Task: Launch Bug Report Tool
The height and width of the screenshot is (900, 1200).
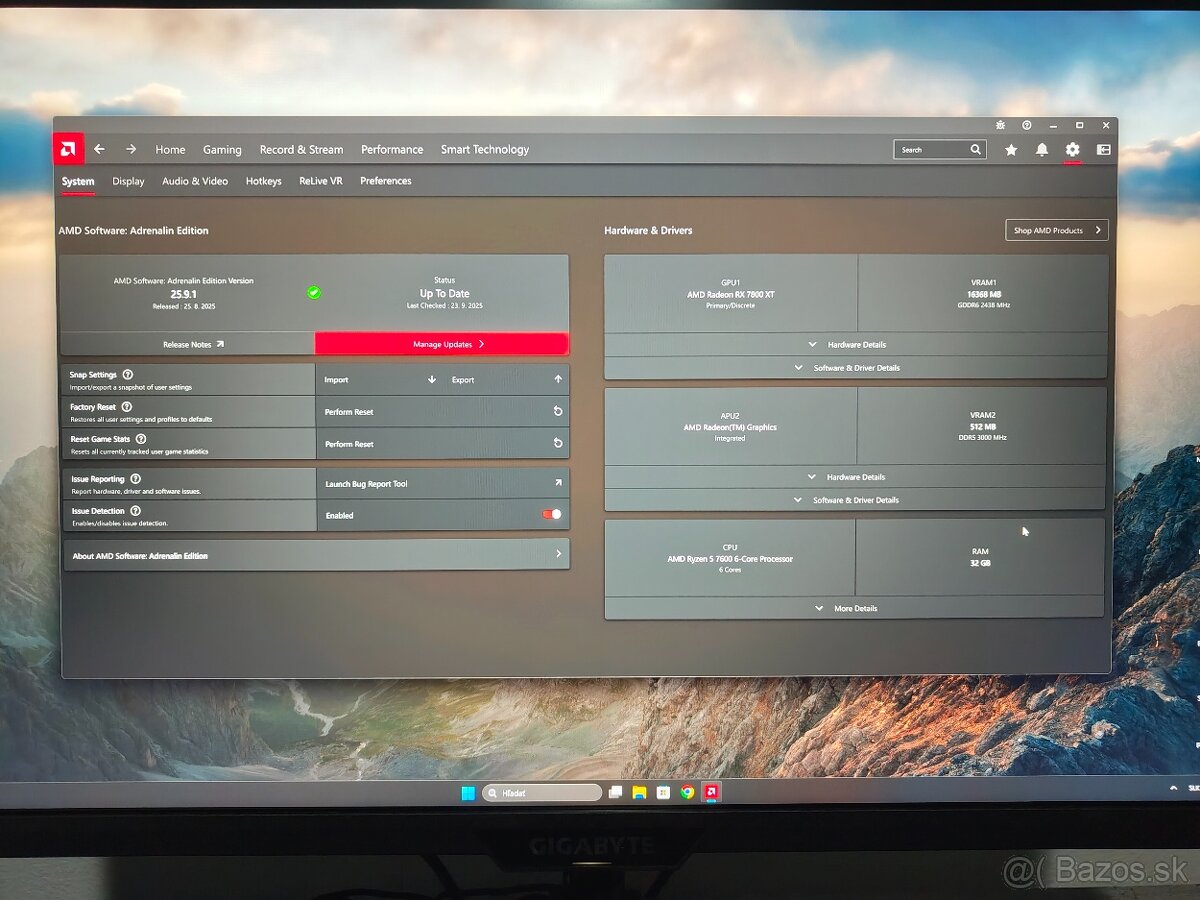Action: tap(442, 484)
